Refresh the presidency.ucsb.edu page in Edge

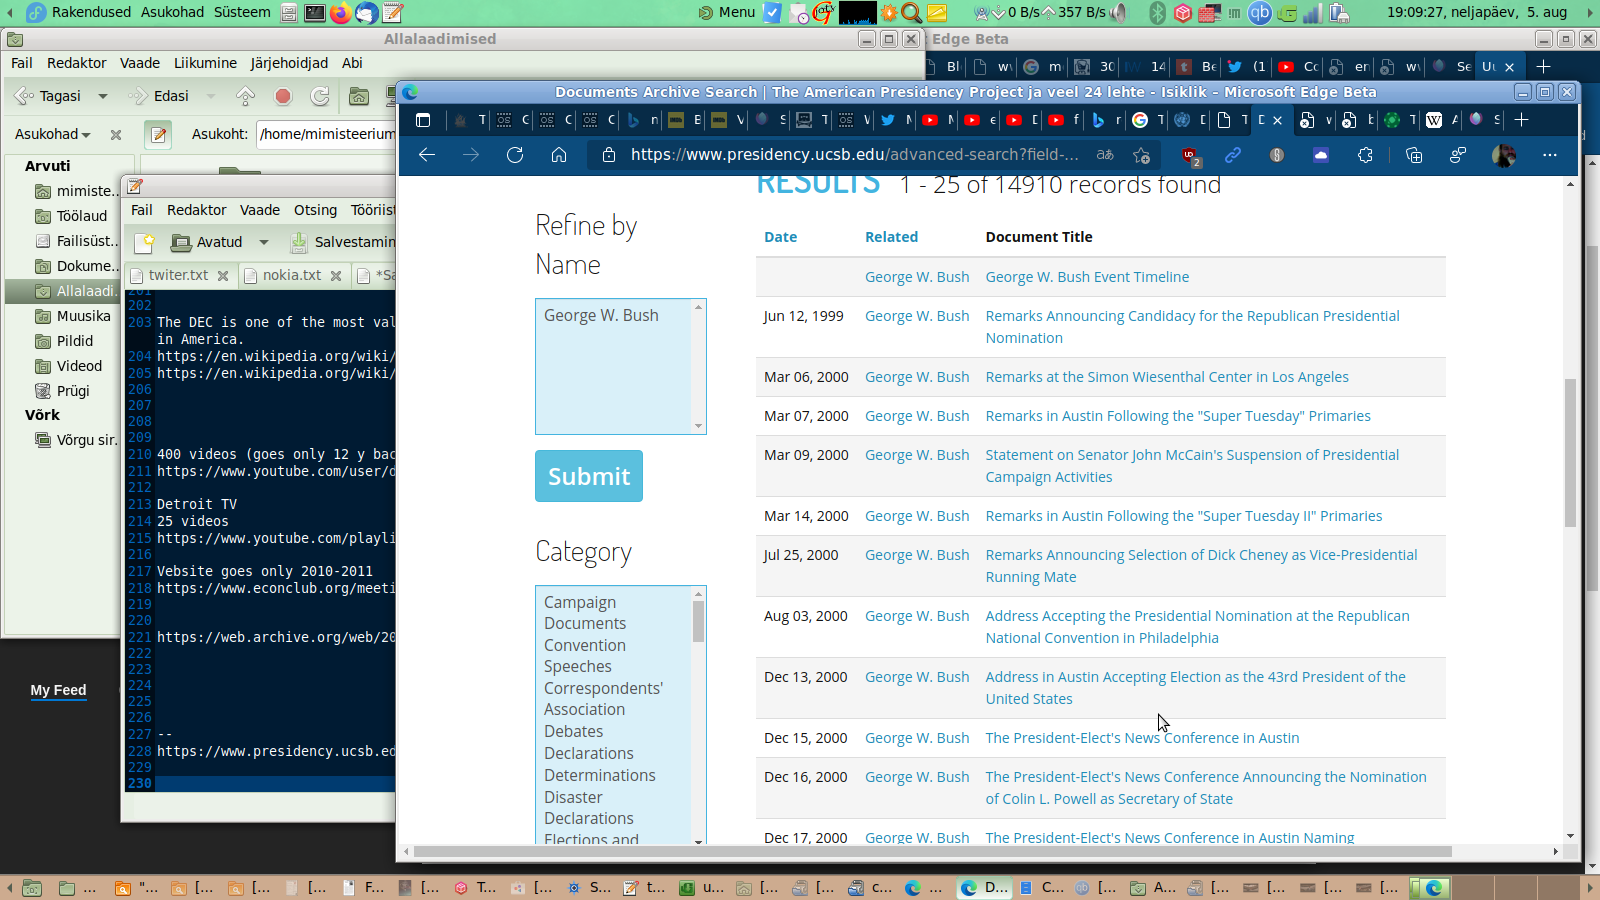click(x=515, y=155)
